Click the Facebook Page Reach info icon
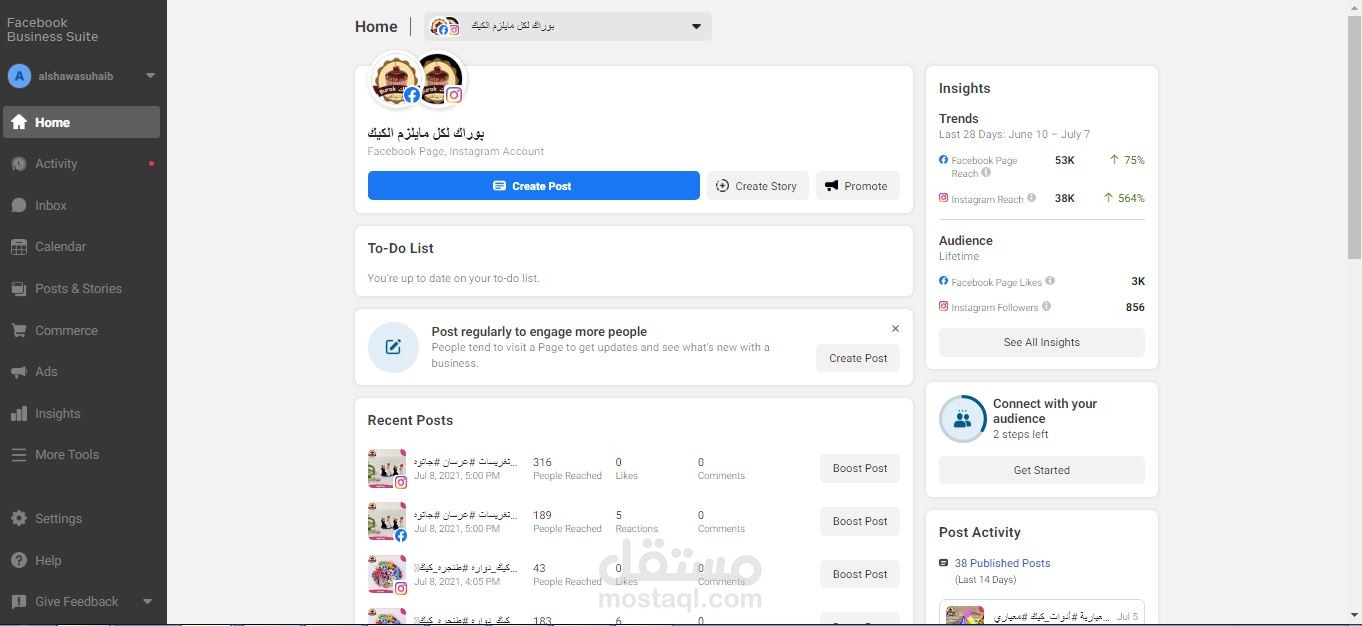 click(x=986, y=173)
